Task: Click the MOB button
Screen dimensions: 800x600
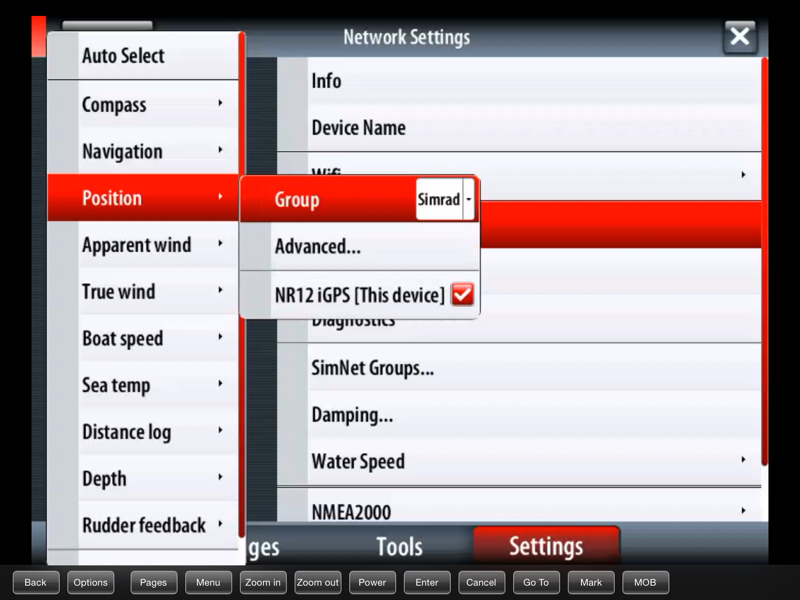Action: [x=645, y=583]
